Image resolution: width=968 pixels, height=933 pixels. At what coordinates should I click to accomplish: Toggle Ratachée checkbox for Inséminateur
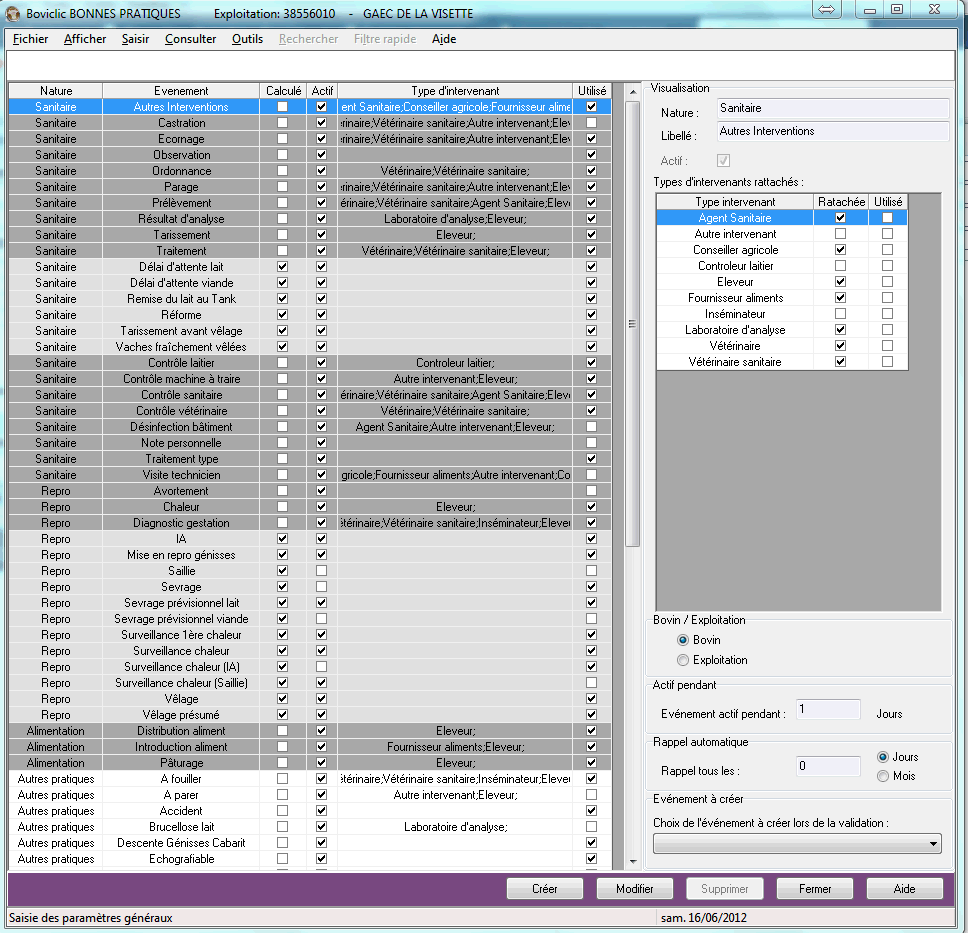pos(840,314)
